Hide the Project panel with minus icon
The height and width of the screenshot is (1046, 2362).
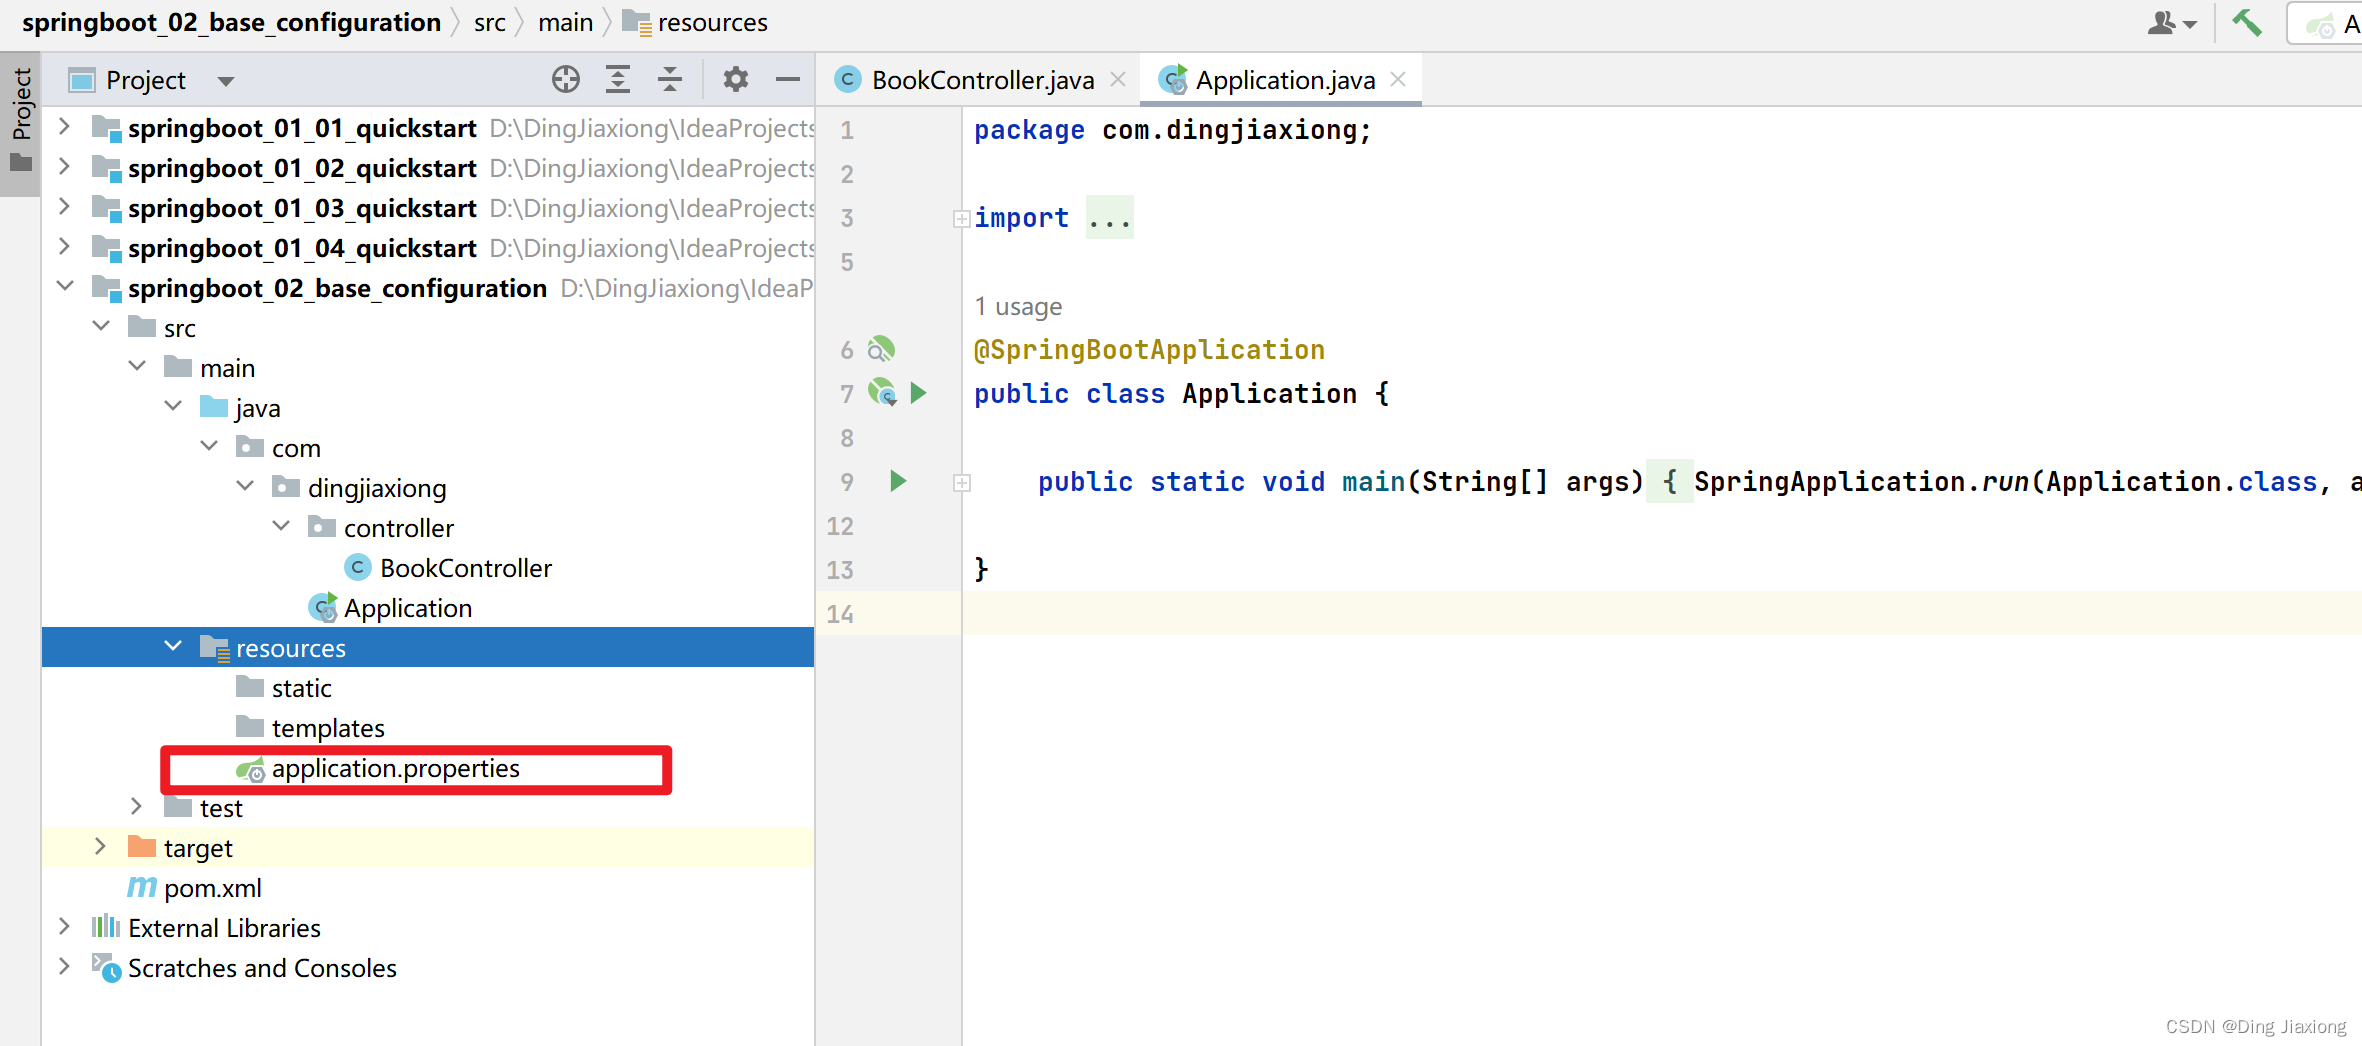click(788, 79)
